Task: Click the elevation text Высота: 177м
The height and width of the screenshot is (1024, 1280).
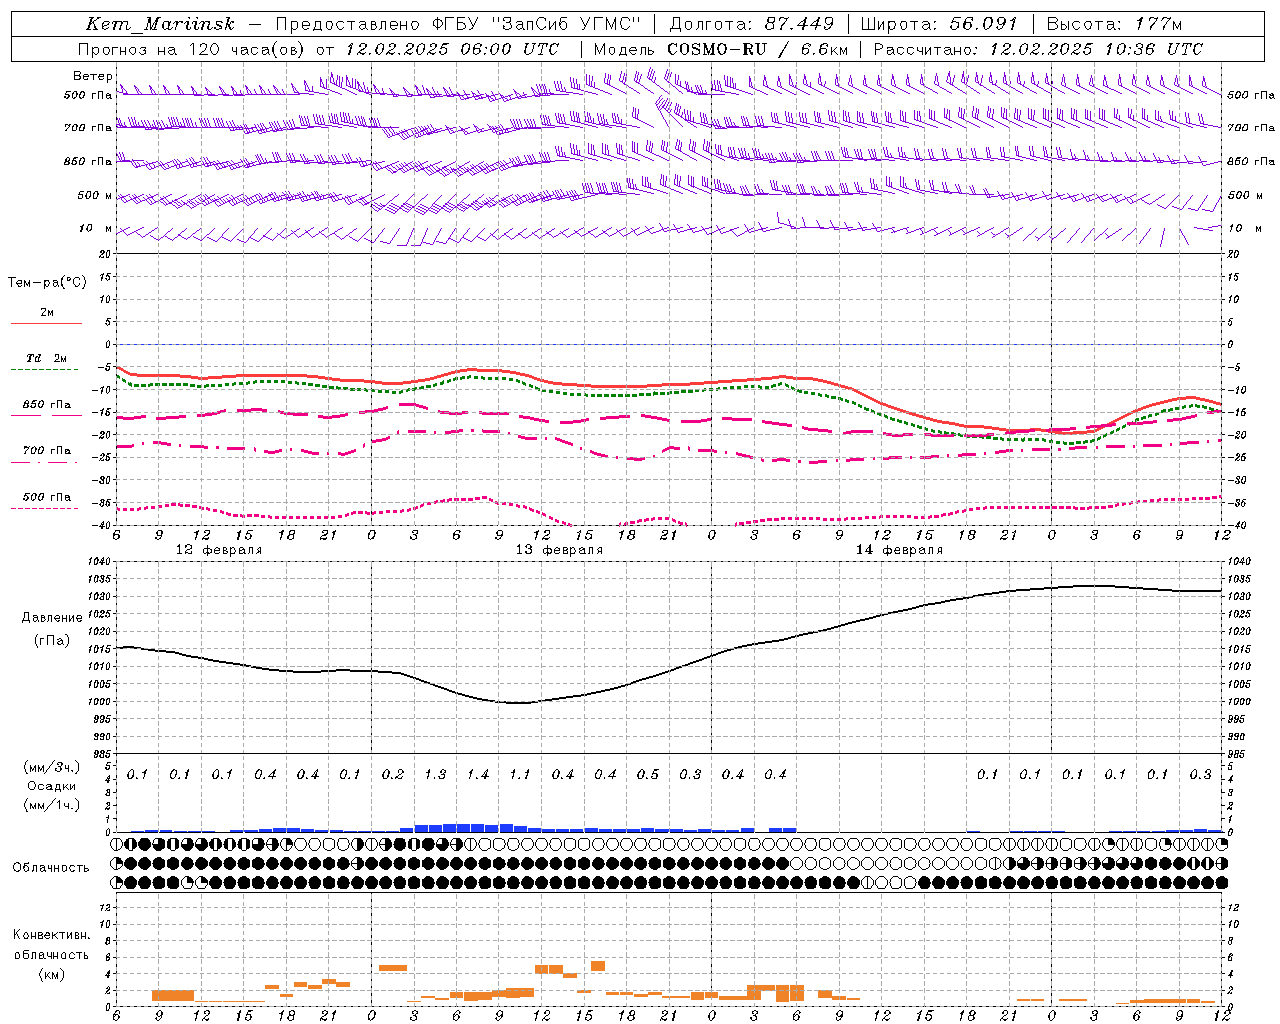Action: pyautogui.click(x=1114, y=24)
